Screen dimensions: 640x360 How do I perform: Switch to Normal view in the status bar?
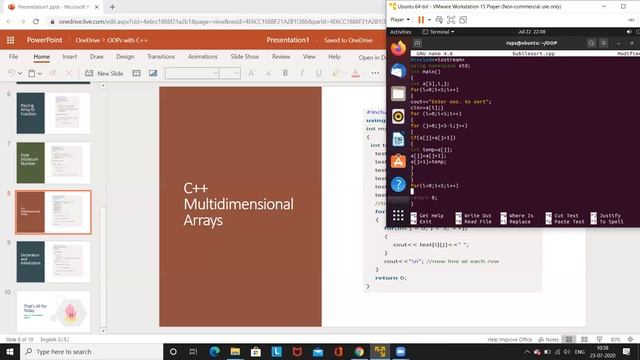(x=569, y=339)
